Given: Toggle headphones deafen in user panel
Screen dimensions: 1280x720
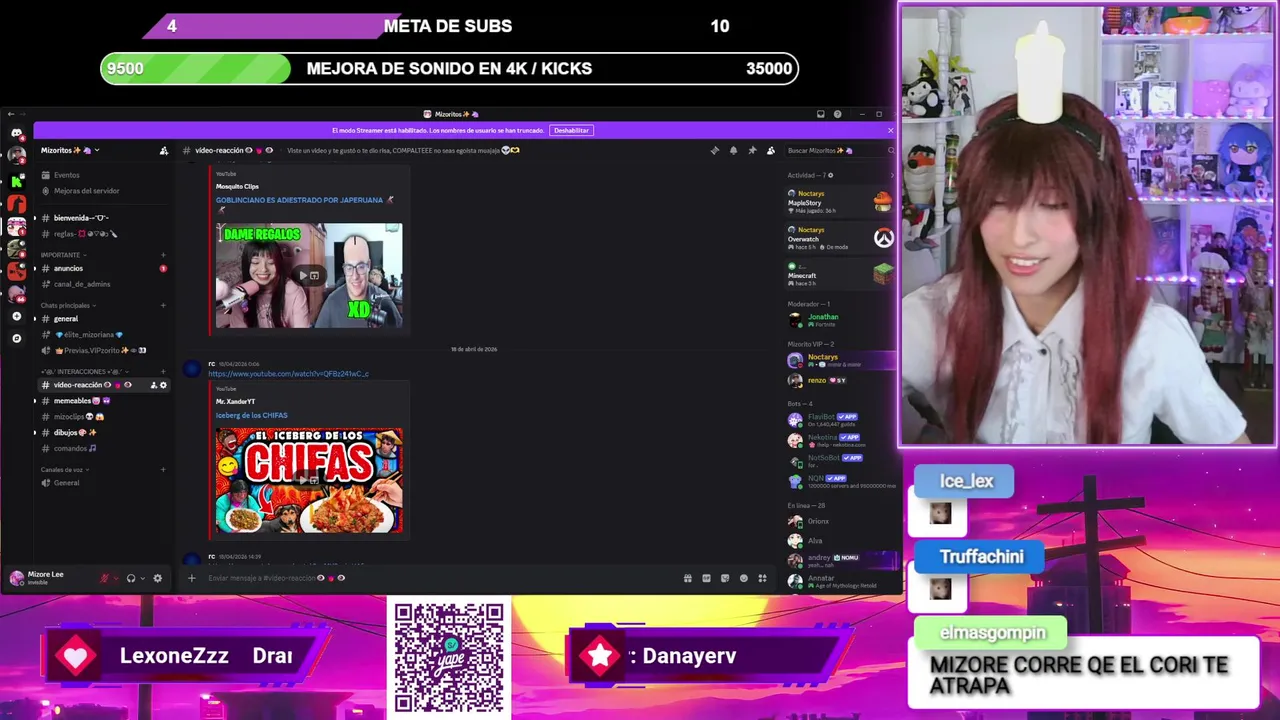Looking at the screenshot, I should 130,578.
